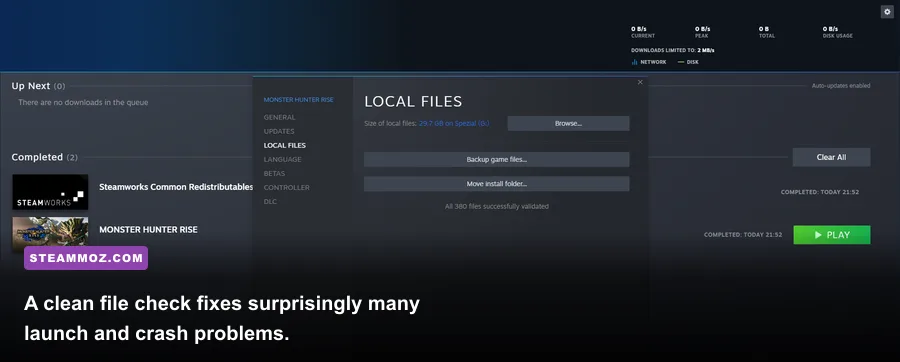Click Backup game files button
This screenshot has width=900, height=362.
pos(496,159)
